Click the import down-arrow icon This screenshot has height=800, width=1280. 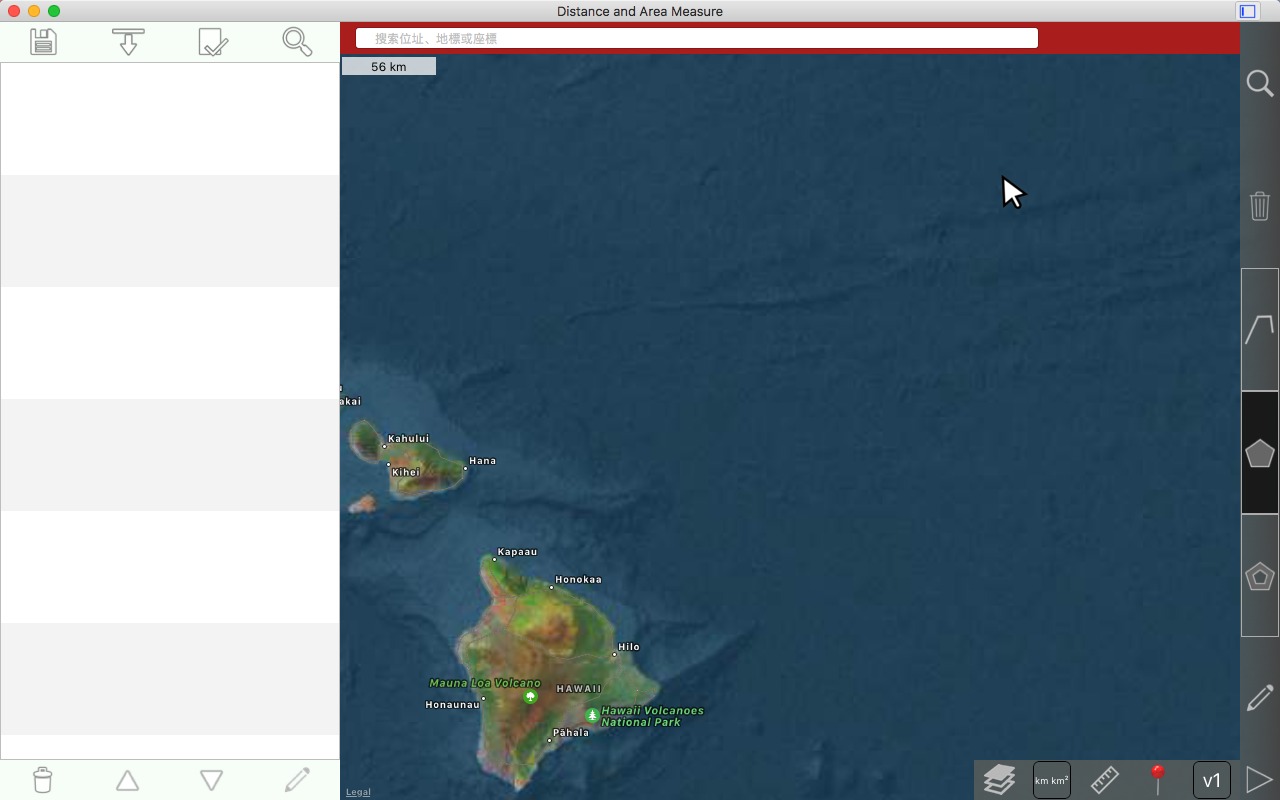tap(128, 41)
